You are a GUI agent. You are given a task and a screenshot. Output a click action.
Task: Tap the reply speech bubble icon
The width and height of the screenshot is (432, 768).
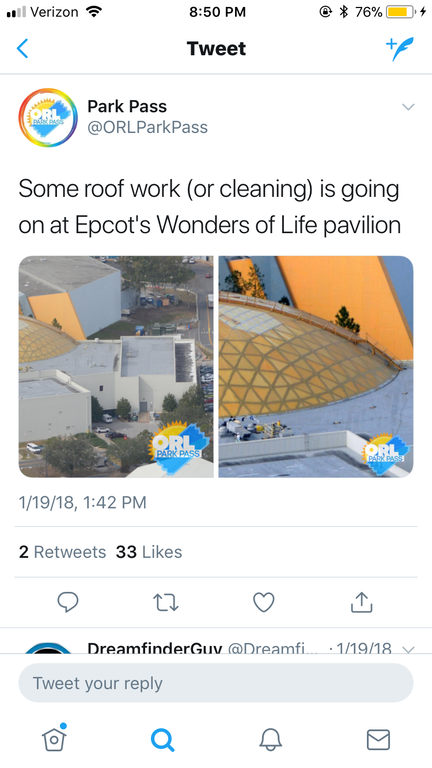tap(68, 602)
